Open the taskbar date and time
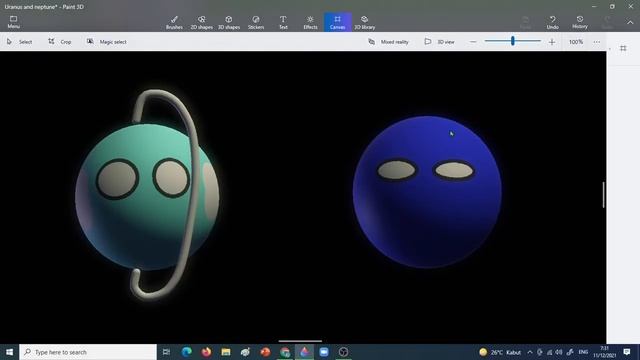640x360 pixels. [604, 352]
